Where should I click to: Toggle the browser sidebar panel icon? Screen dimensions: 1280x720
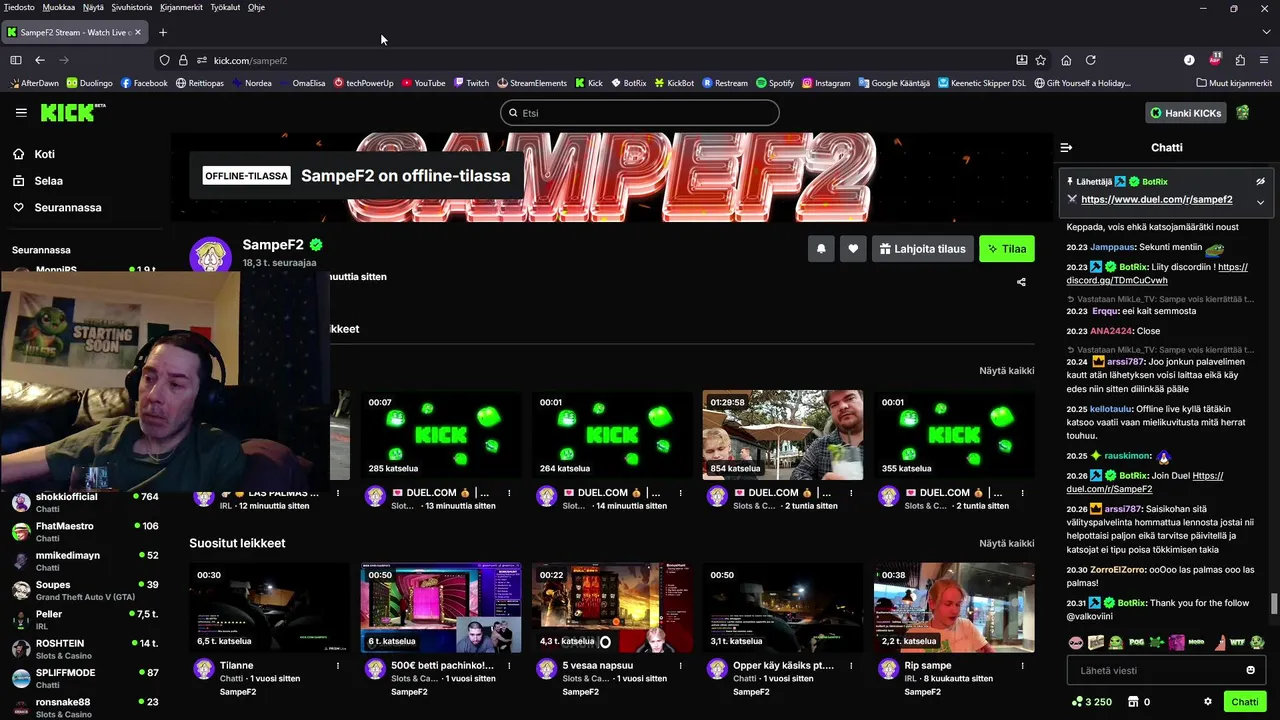(16, 60)
